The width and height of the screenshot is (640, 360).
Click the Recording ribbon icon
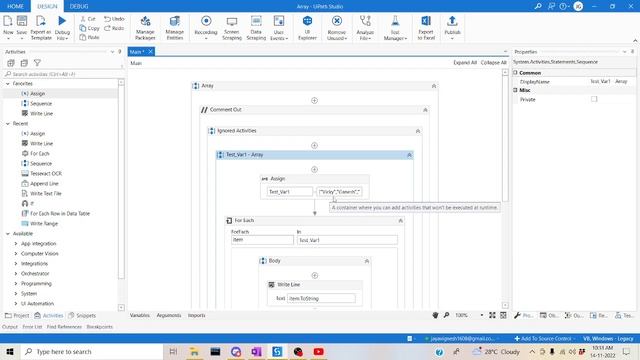tap(206, 21)
